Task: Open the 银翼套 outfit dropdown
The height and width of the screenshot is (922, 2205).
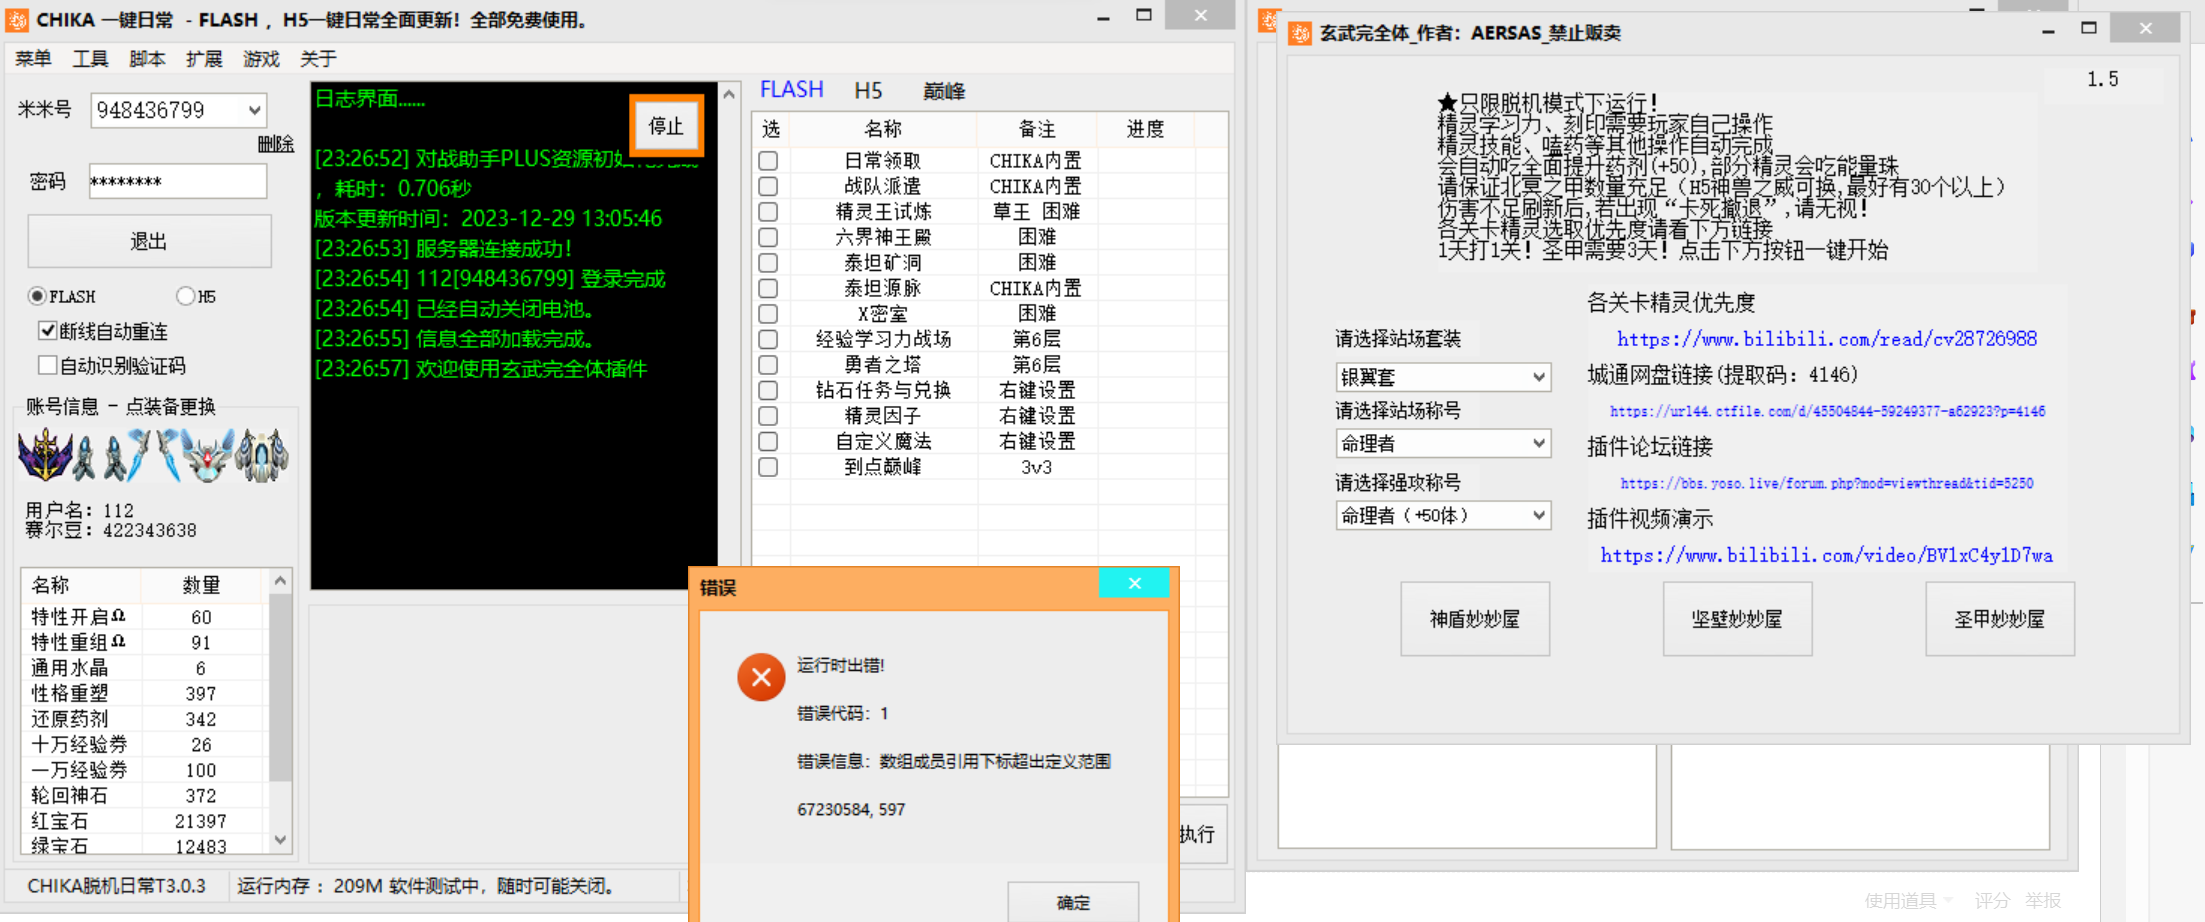Action: point(1539,377)
